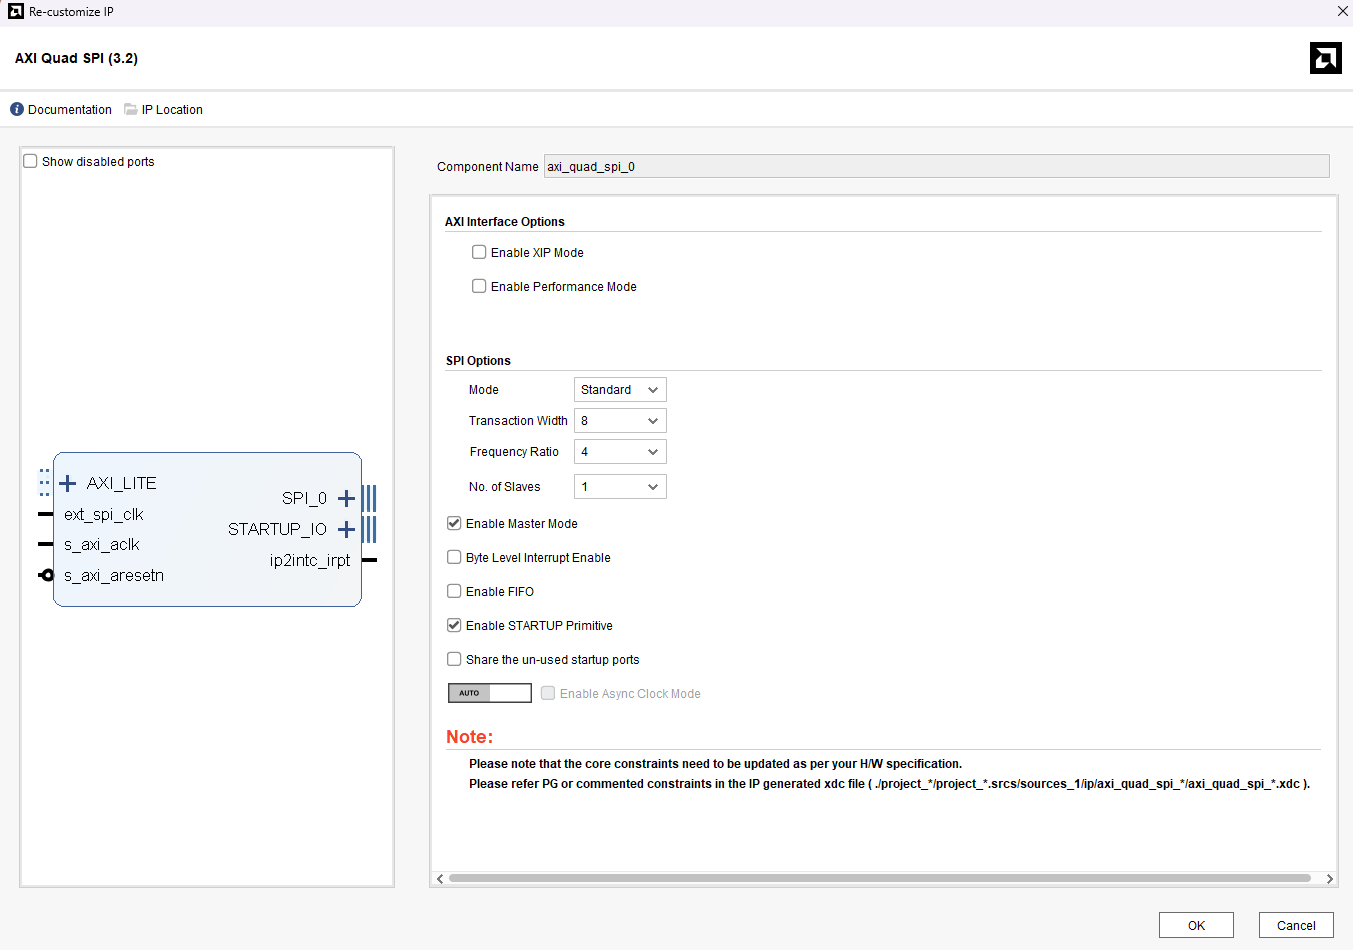This screenshot has width=1353, height=950.
Task: Open the Mode dropdown set to Standard
Action: click(x=620, y=390)
